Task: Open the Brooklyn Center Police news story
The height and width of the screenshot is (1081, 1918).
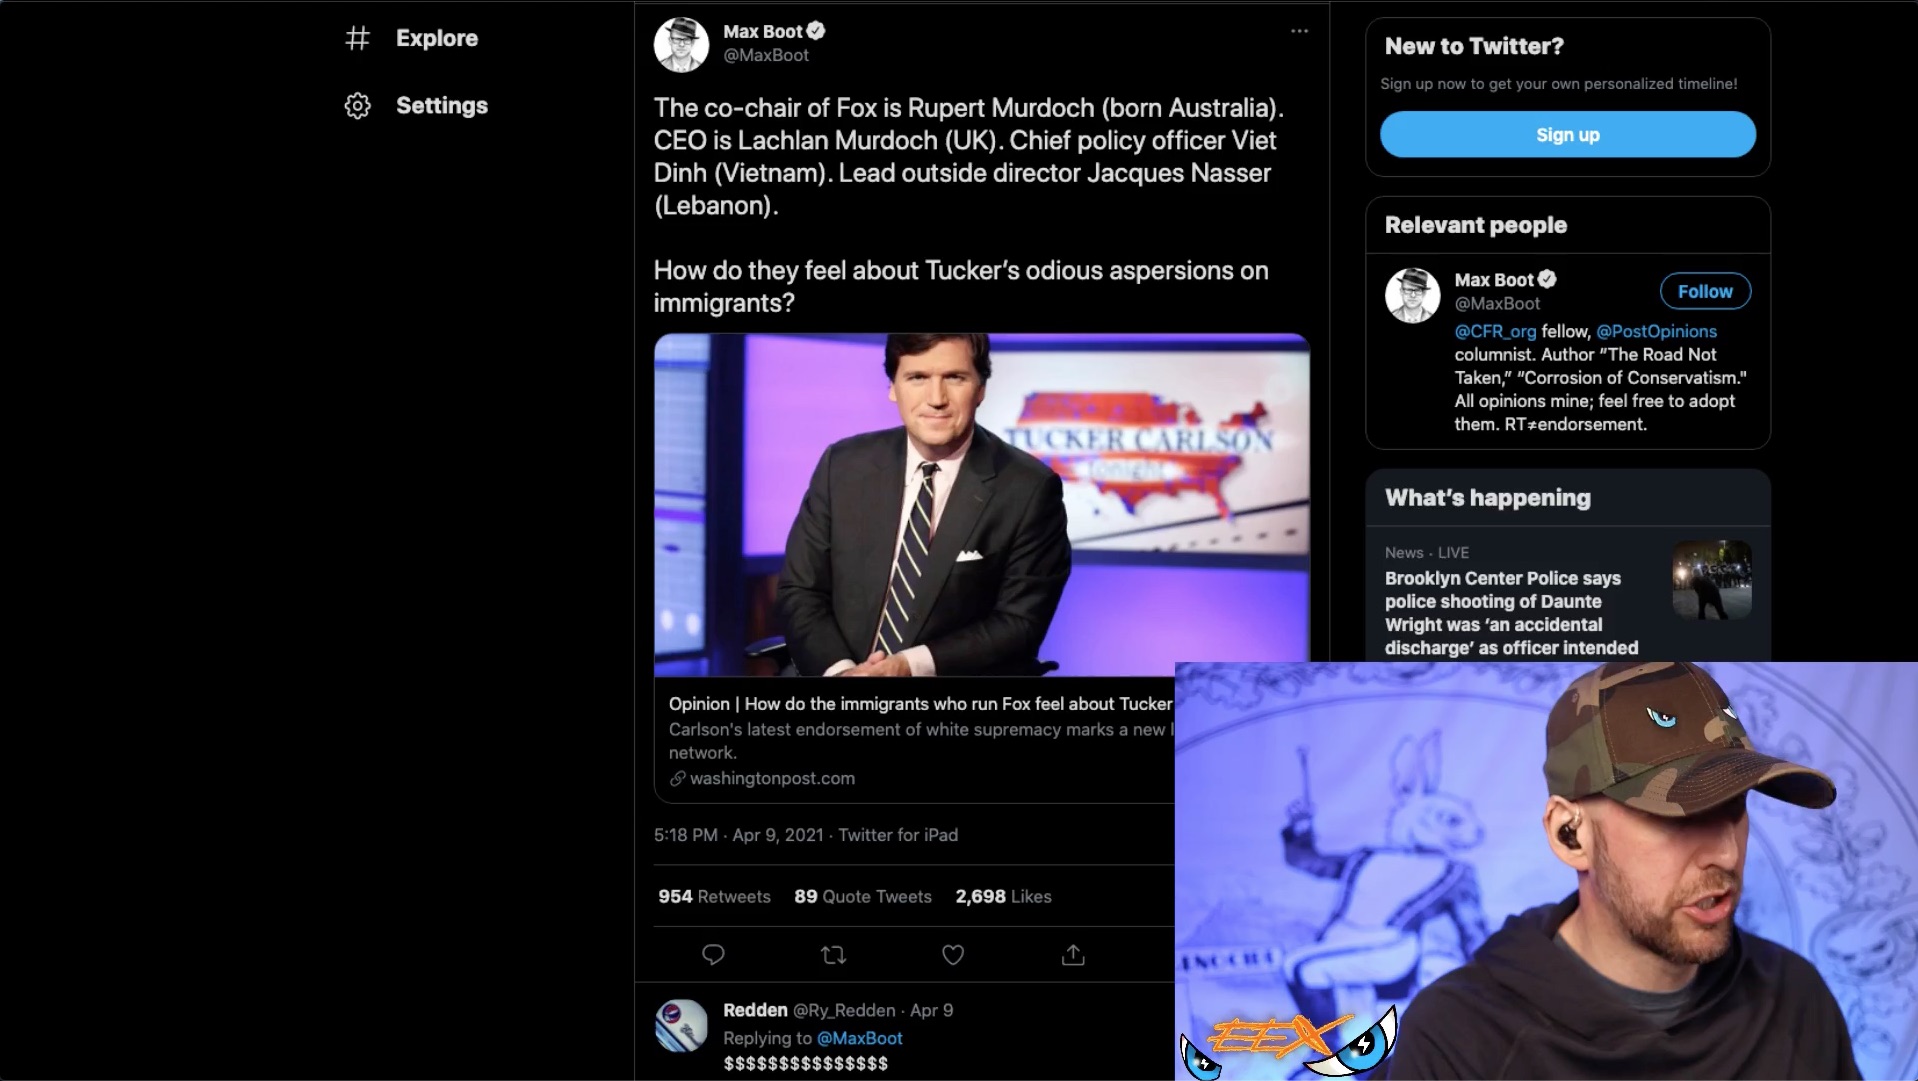Action: click(1510, 612)
